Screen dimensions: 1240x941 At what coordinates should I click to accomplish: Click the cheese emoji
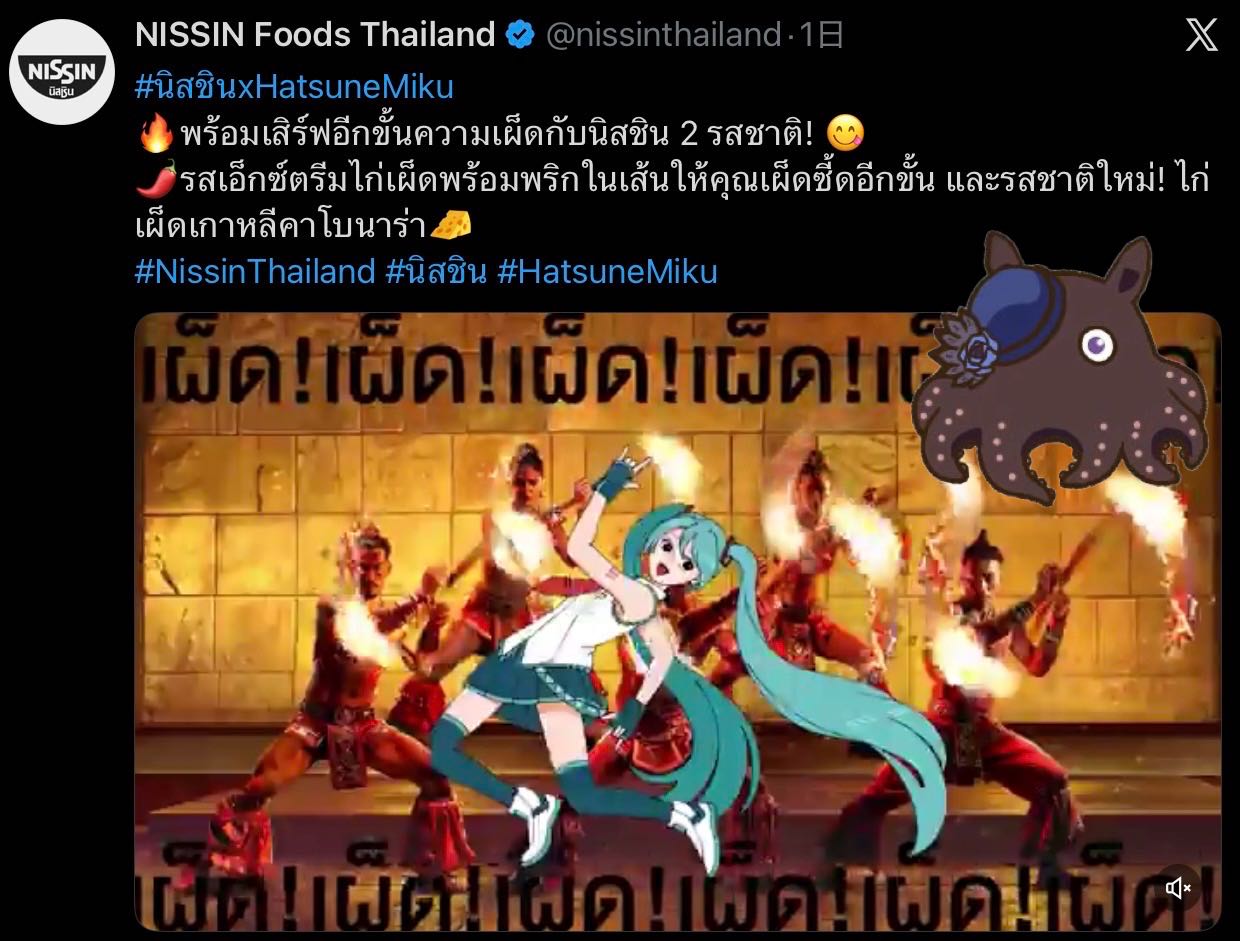tap(450, 226)
